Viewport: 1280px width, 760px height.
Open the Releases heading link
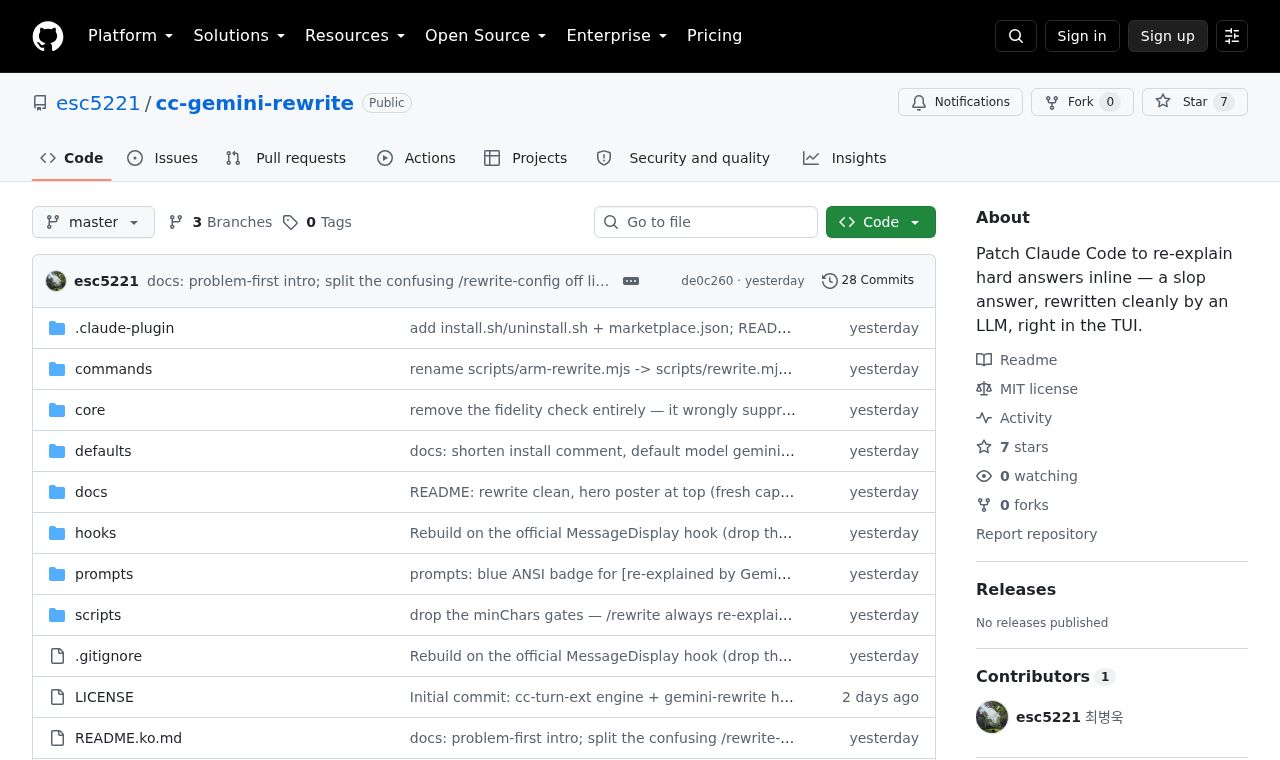point(1016,590)
